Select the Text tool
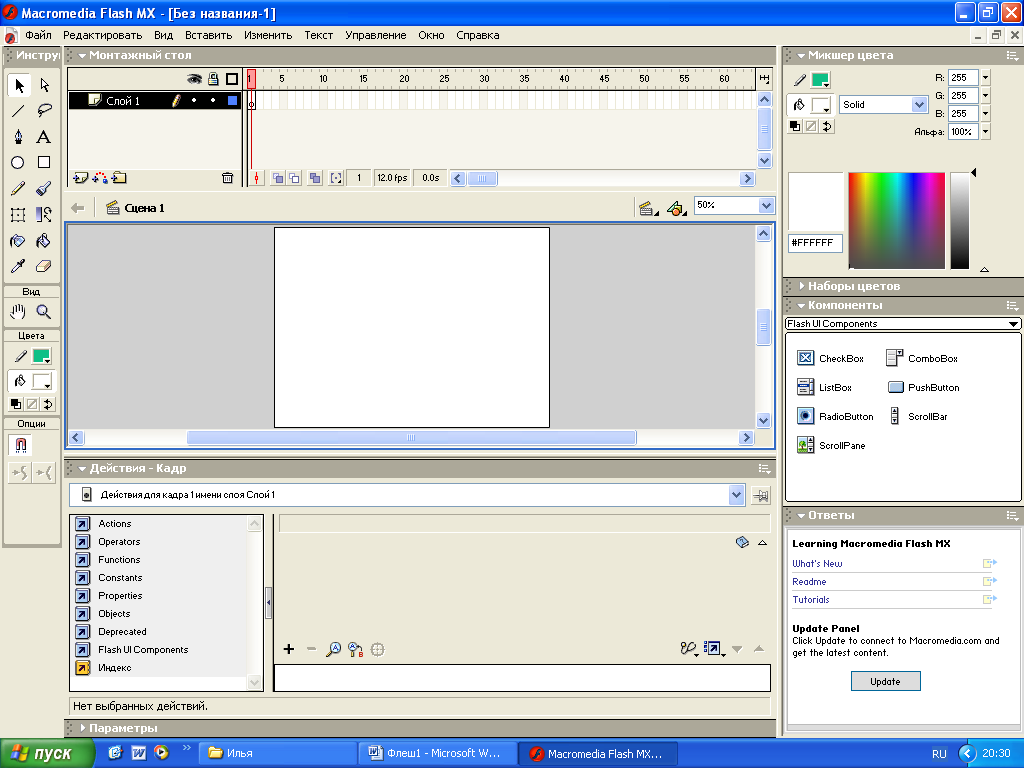The image size is (1024, 768). coord(44,136)
